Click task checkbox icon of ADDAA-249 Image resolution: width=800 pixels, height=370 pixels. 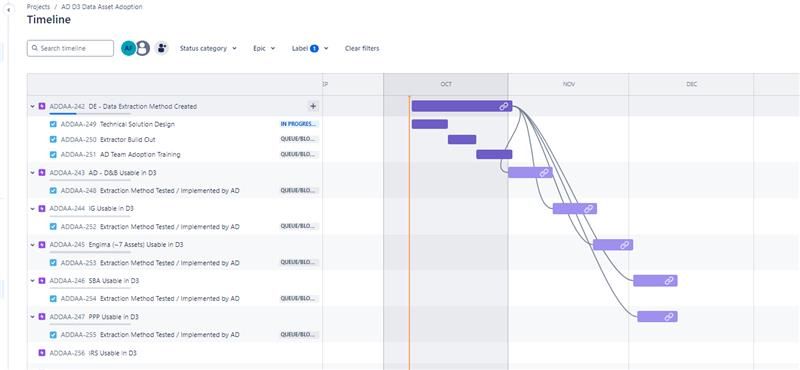click(x=53, y=124)
